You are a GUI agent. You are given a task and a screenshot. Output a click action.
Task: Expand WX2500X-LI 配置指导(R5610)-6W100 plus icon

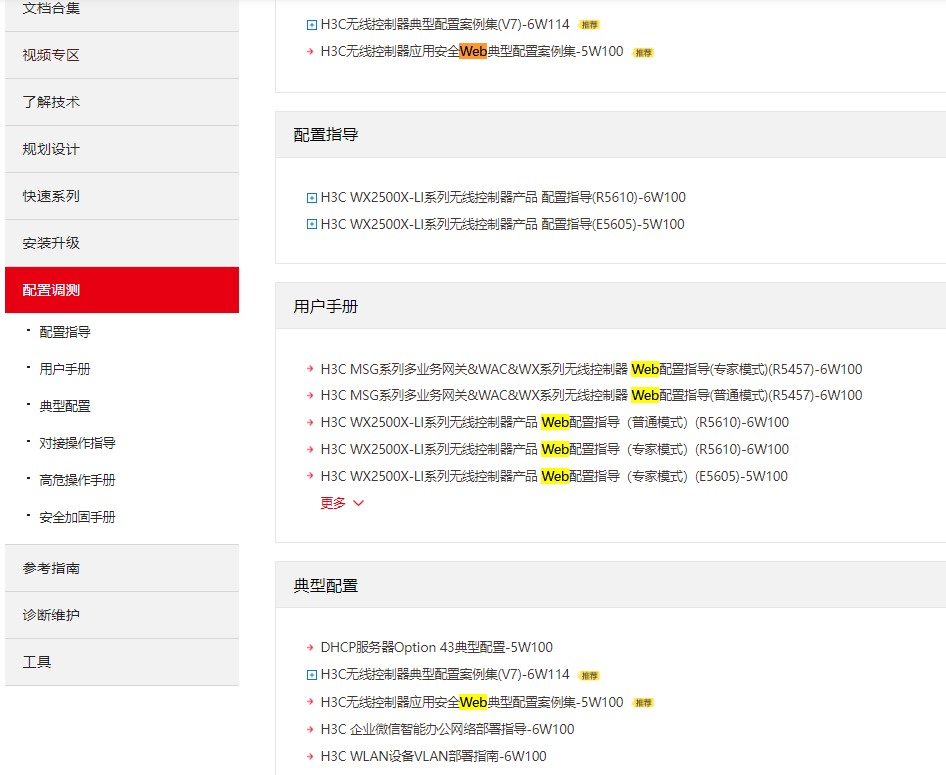(311, 198)
